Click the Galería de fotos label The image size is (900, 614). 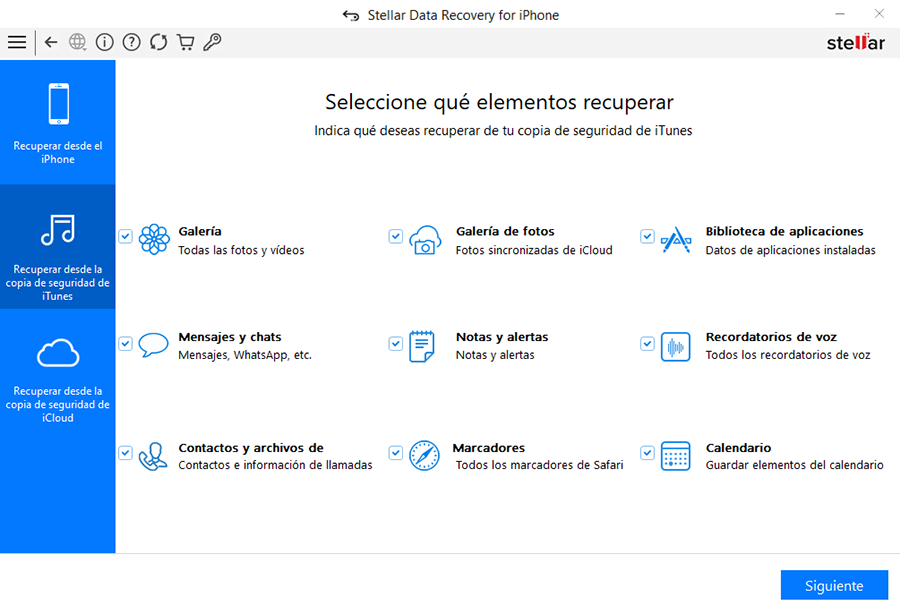coord(505,231)
